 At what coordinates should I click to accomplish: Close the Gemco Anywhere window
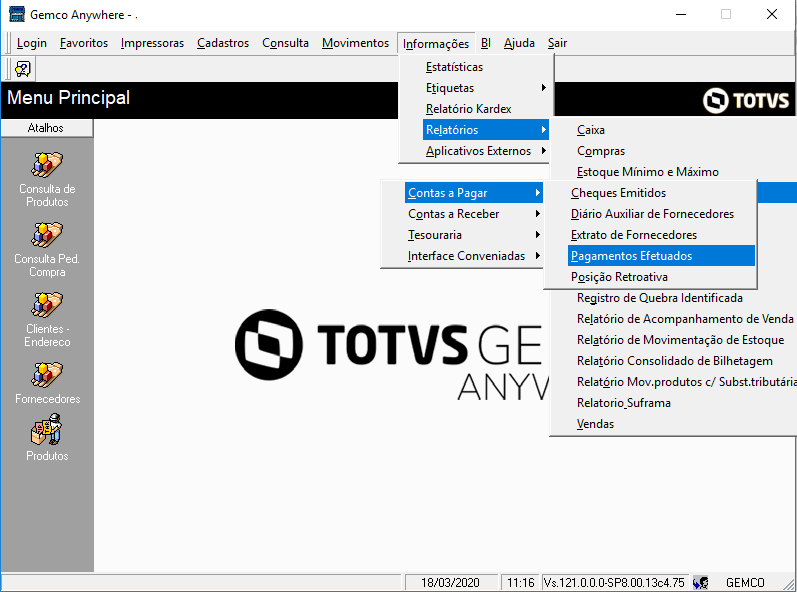click(772, 14)
